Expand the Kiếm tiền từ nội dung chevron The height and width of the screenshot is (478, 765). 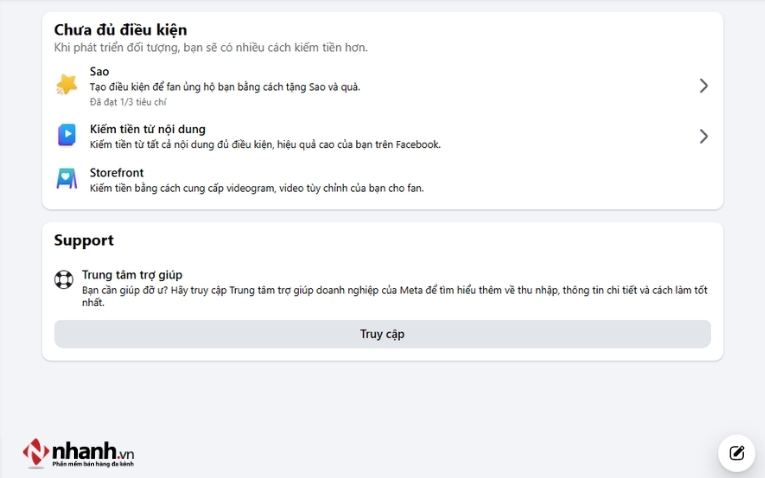pyautogui.click(x=703, y=136)
